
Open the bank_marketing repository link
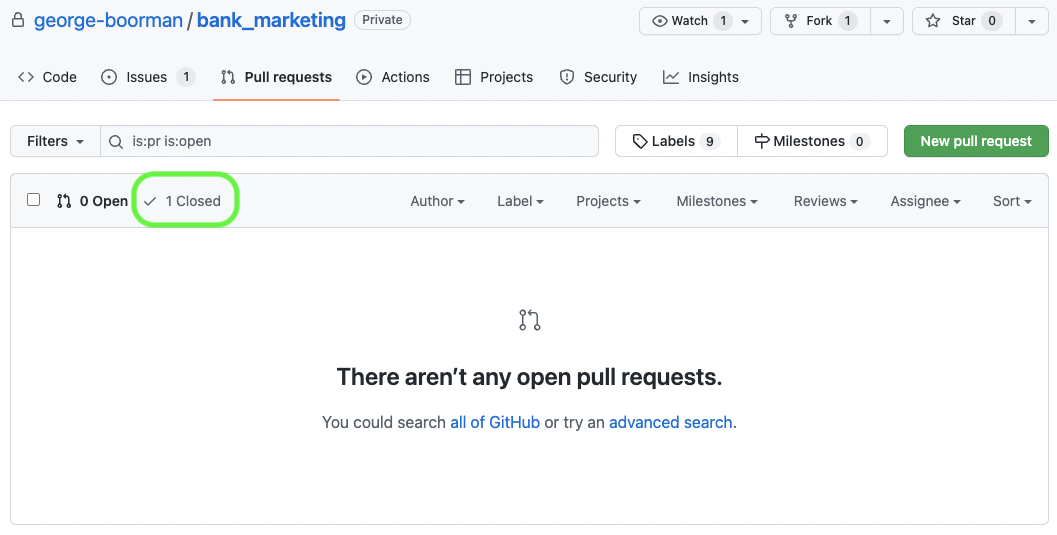(271, 20)
